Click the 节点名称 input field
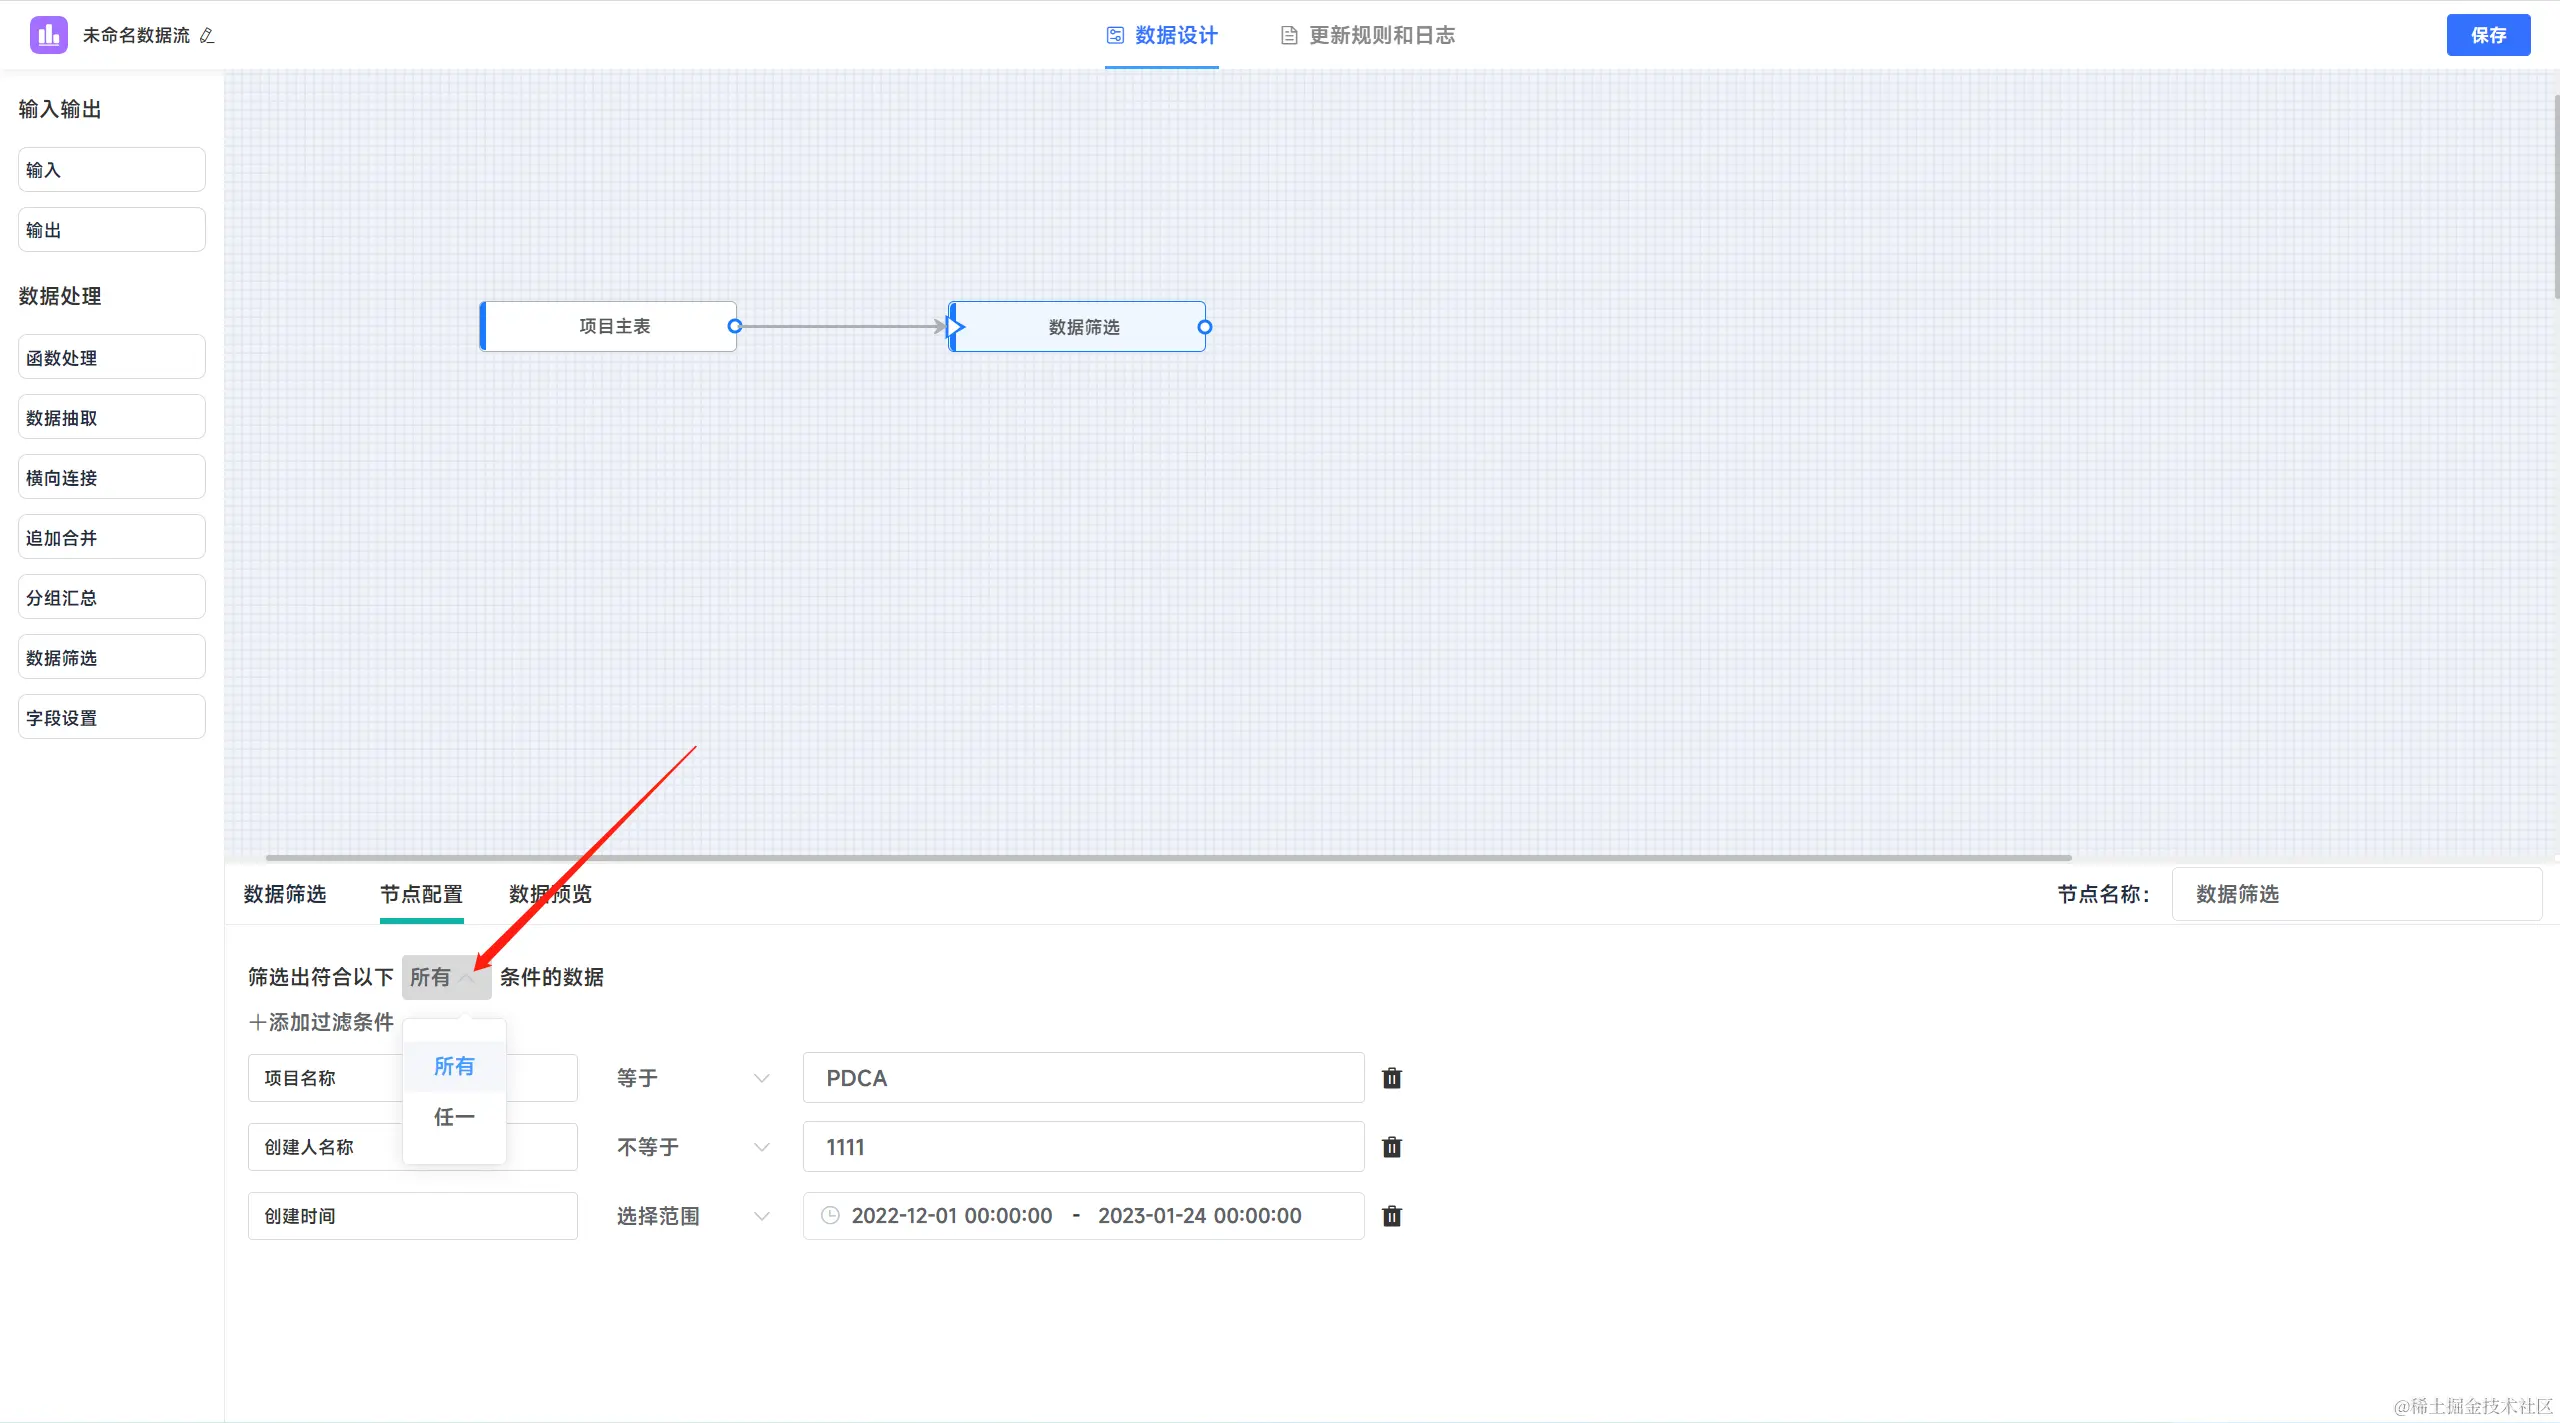This screenshot has height=1423, width=2560. click(2356, 894)
